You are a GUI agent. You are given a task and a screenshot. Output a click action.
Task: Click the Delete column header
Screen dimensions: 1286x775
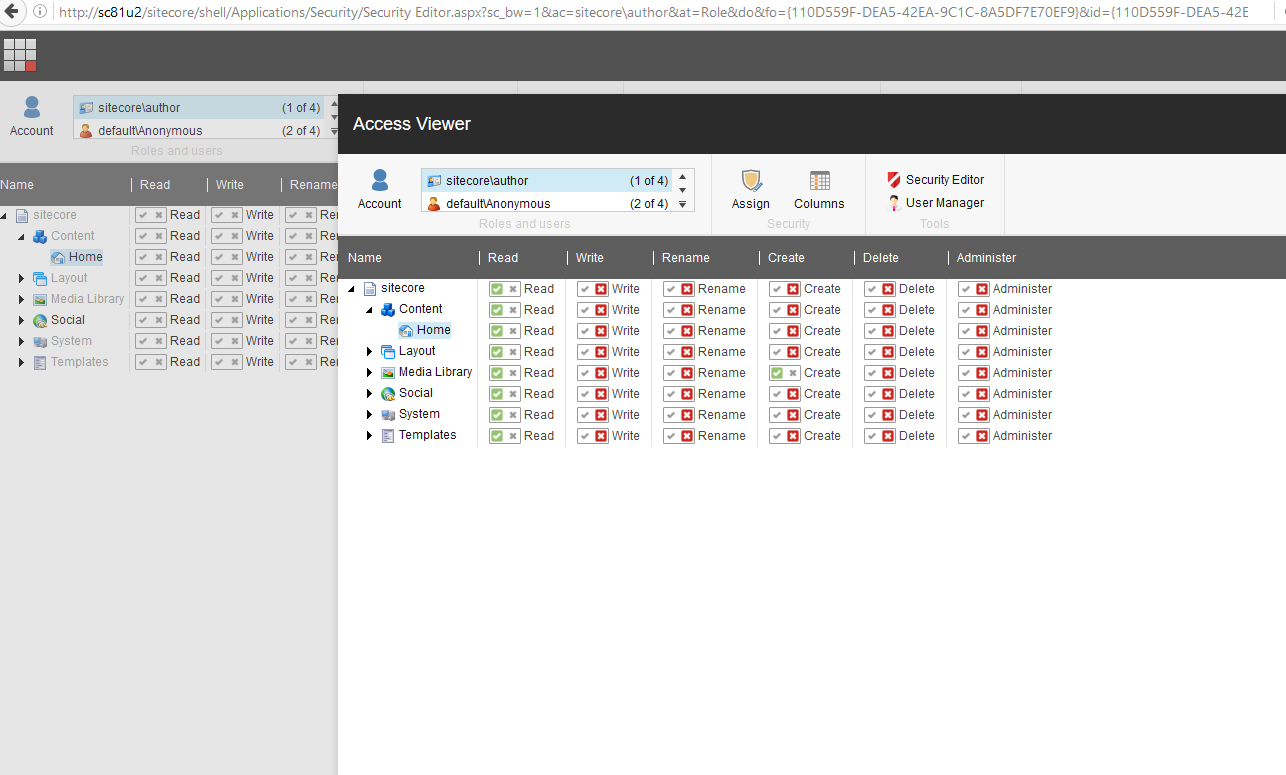(x=881, y=258)
